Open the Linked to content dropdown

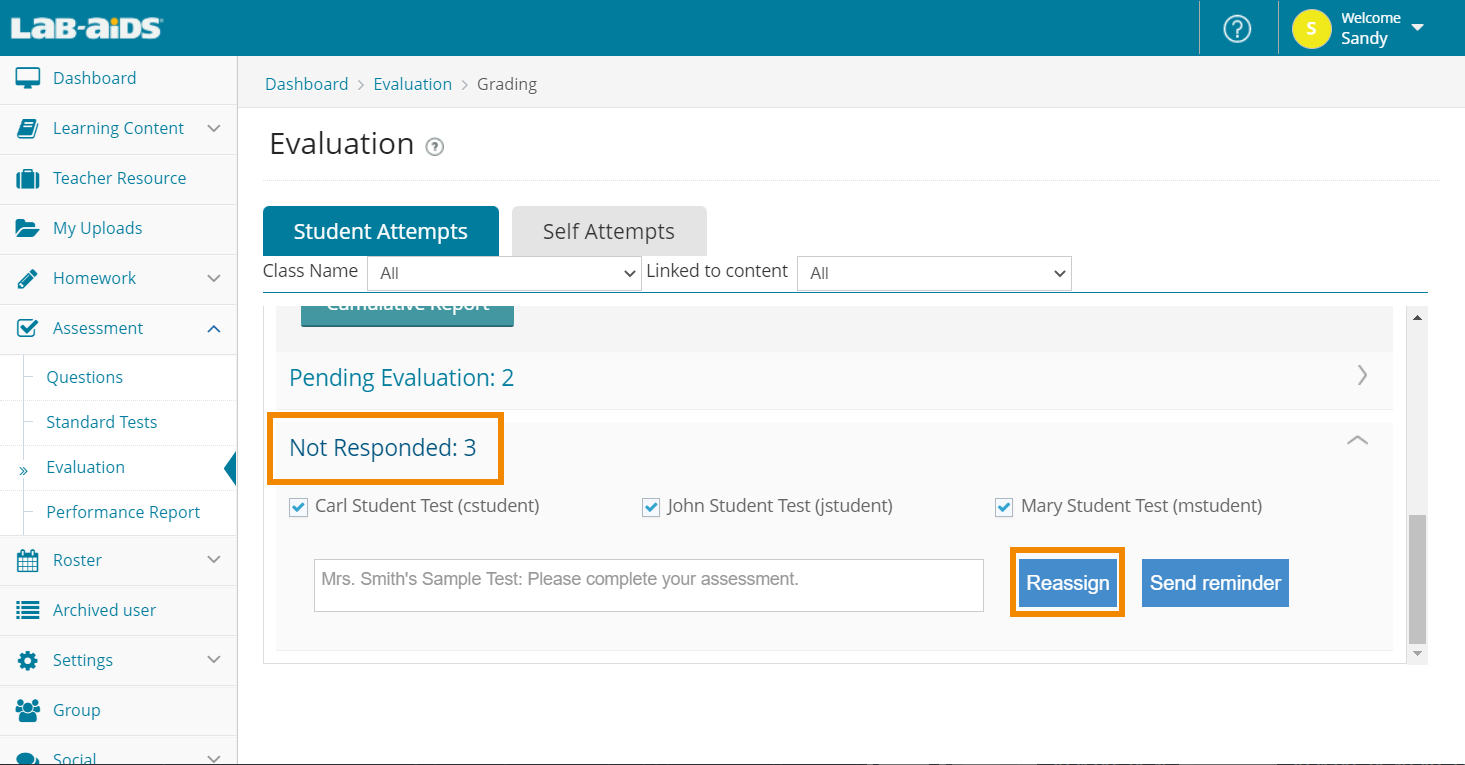pos(933,273)
